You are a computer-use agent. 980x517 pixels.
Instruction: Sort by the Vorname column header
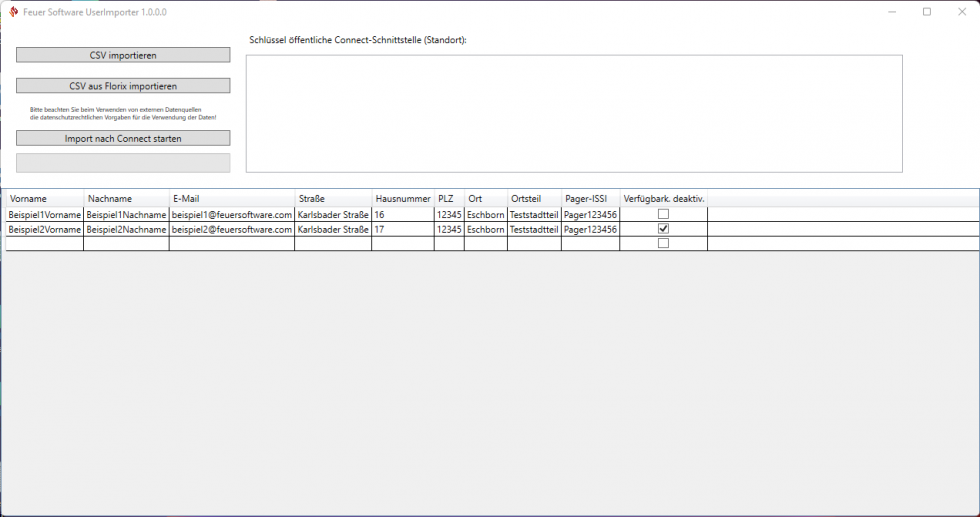(x=44, y=199)
